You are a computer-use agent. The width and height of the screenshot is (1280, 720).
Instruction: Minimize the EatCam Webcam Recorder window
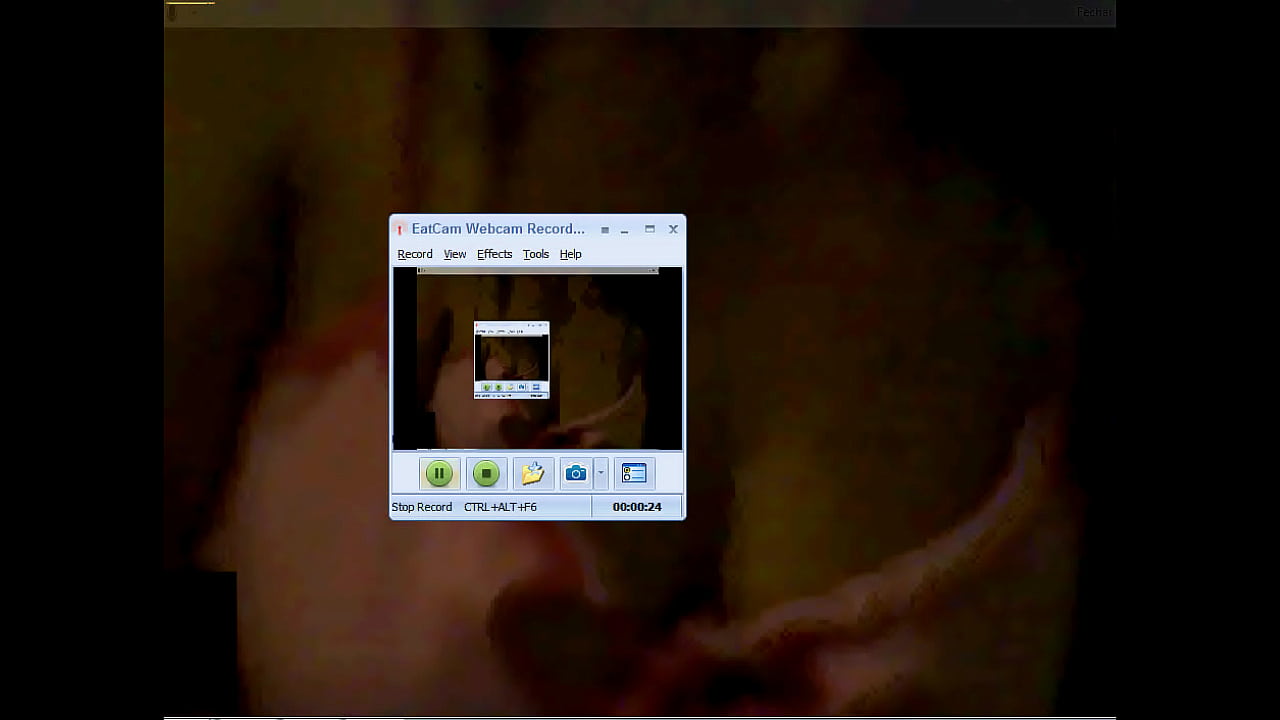tap(625, 229)
